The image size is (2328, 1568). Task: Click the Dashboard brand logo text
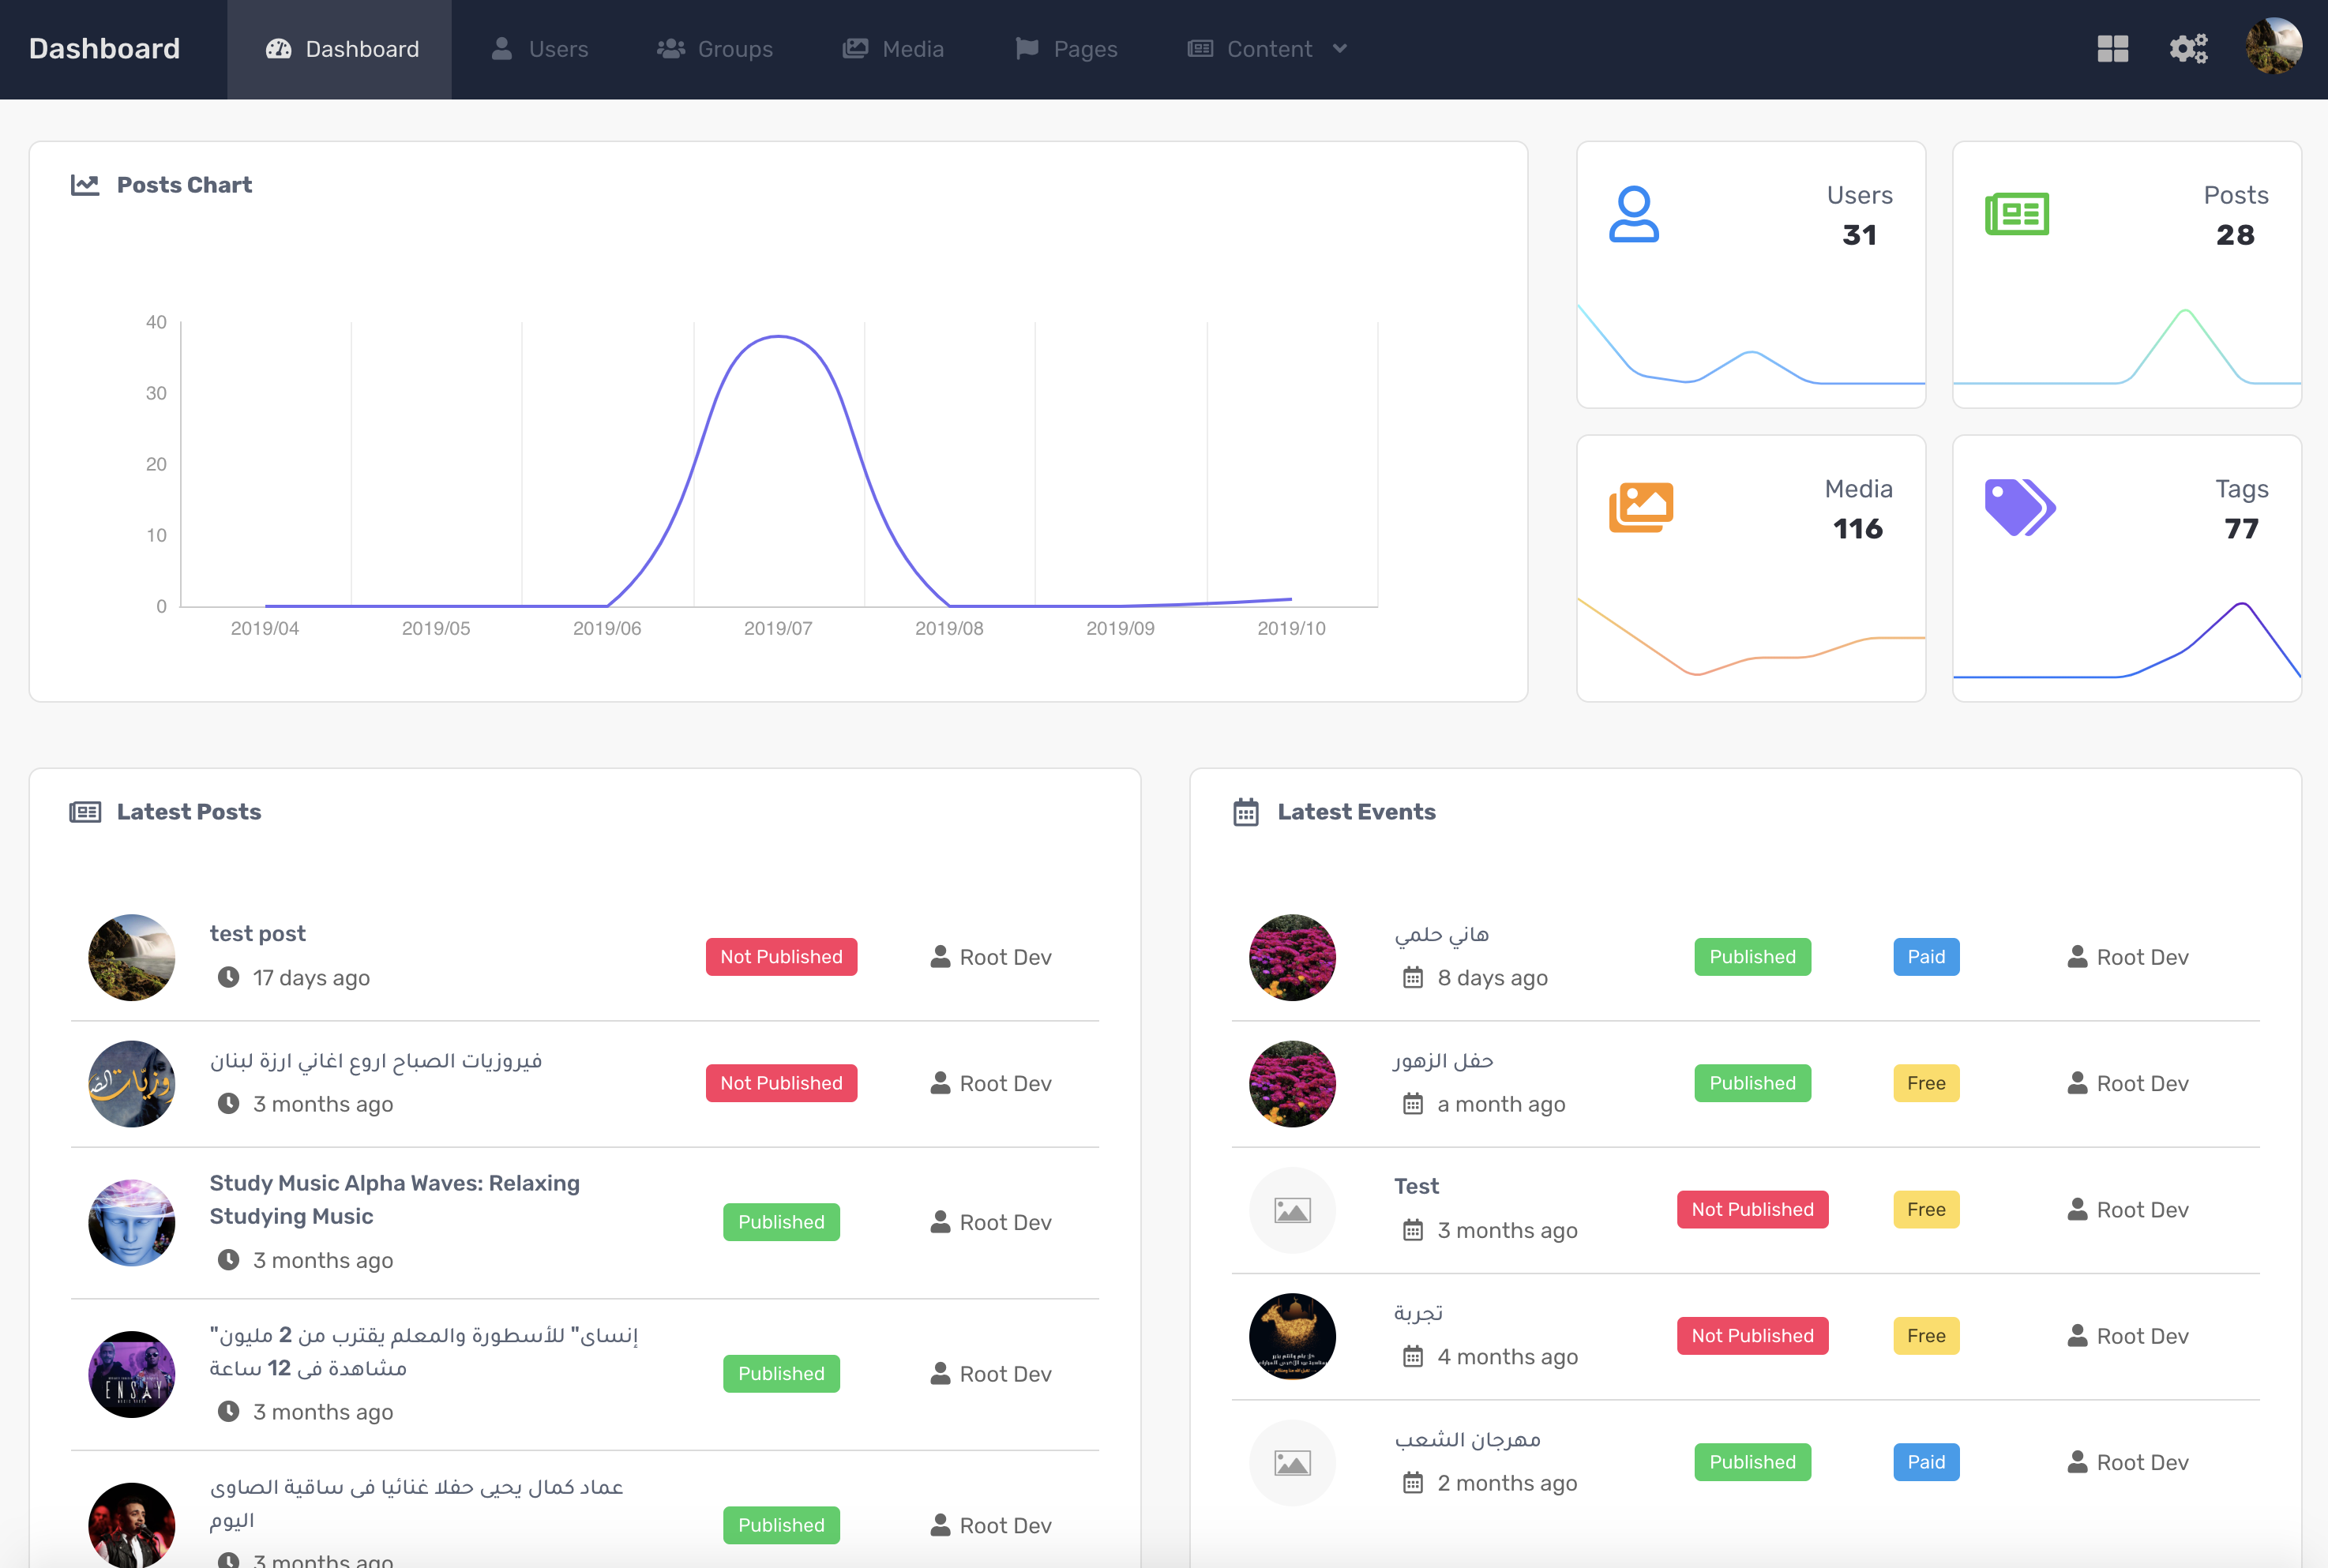pyautogui.click(x=104, y=49)
